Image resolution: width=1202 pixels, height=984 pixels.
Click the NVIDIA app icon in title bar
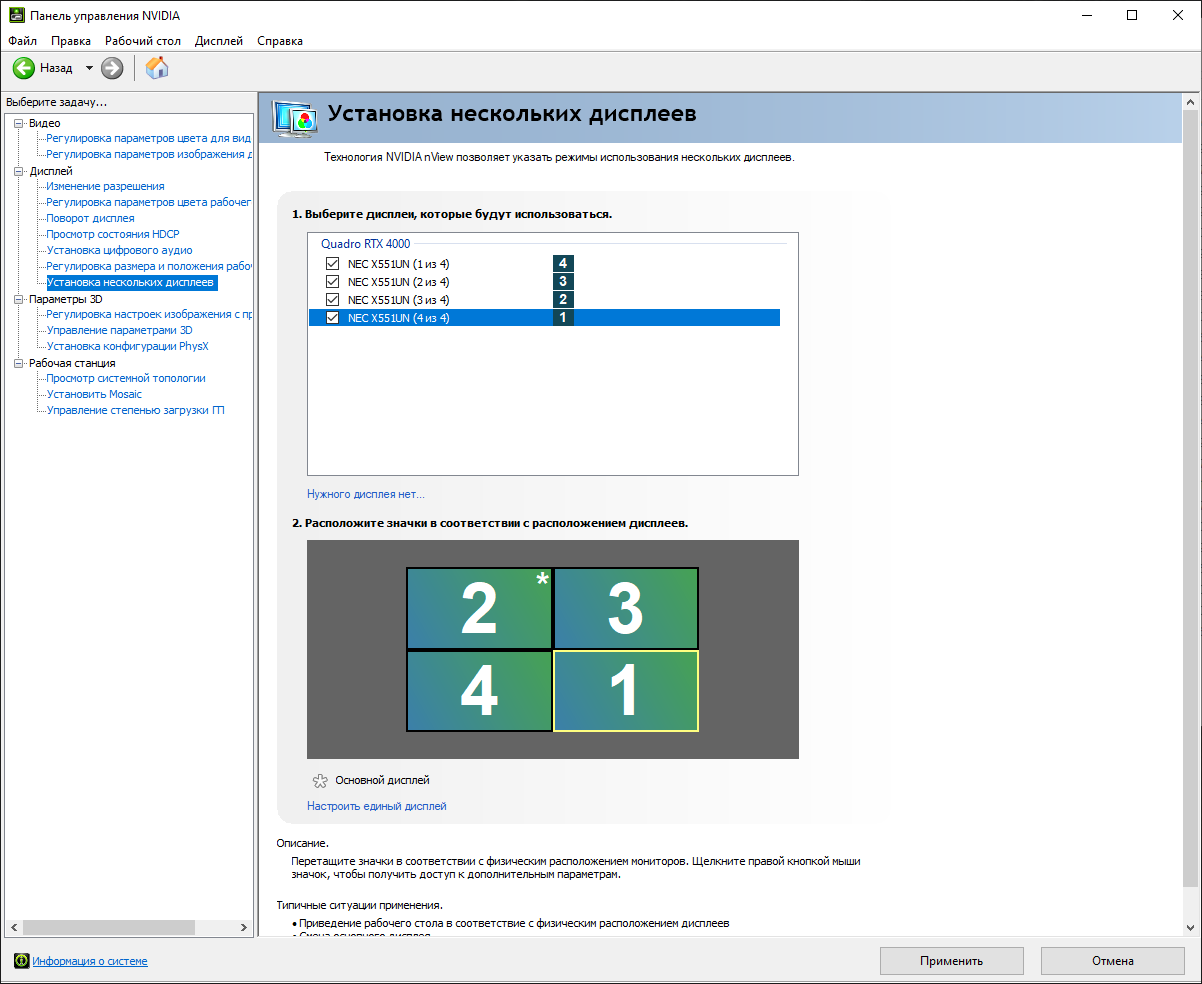[17, 16]
